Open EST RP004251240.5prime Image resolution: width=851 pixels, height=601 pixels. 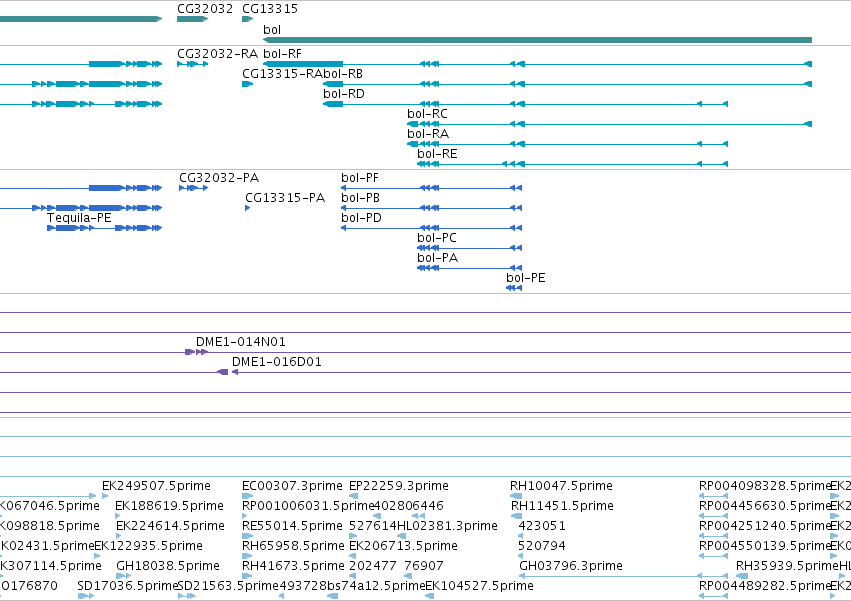[x=764, y=526]
